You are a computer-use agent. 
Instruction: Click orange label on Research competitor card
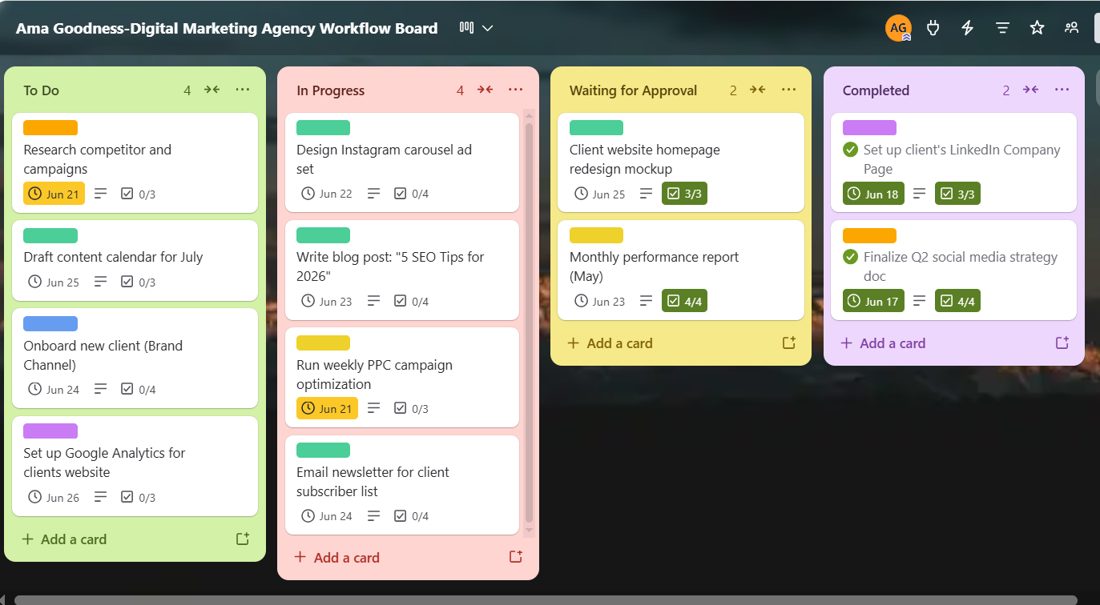pyautogui.click(x=51, y=128)
